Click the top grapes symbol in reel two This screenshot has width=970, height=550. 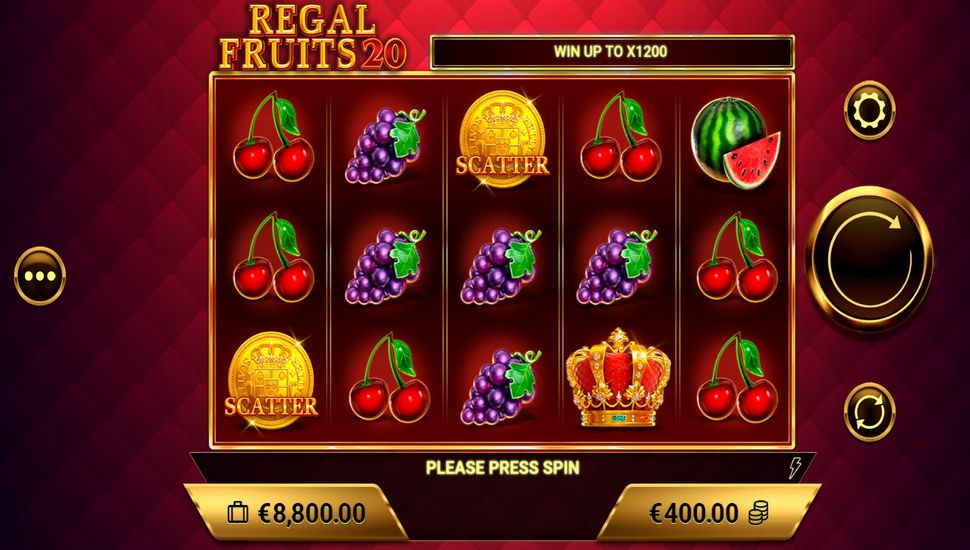coord(386,146)
